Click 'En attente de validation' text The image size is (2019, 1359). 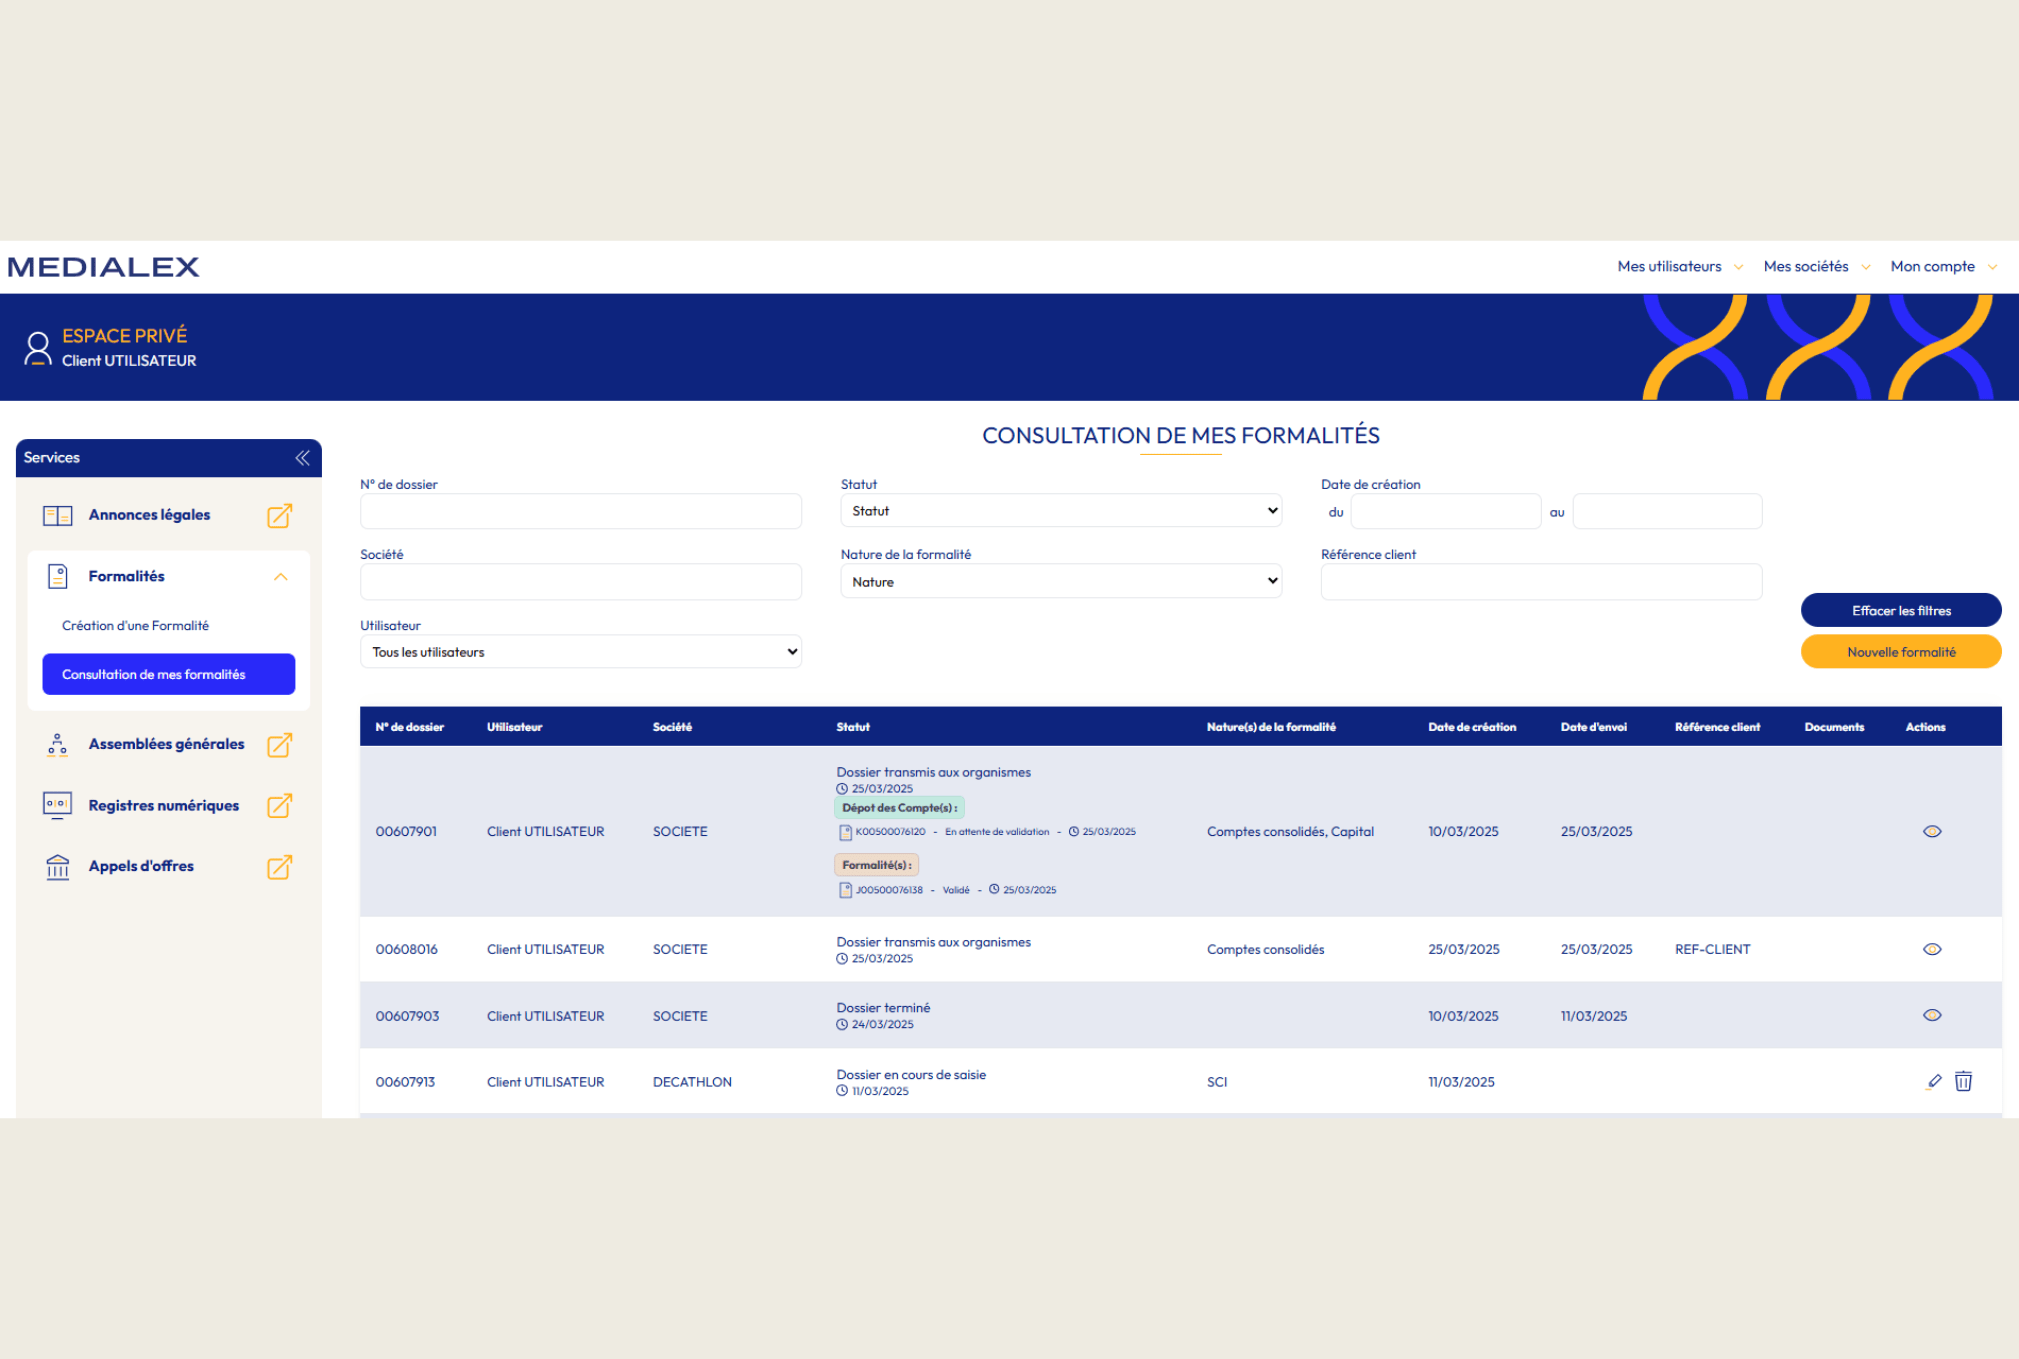997,832
